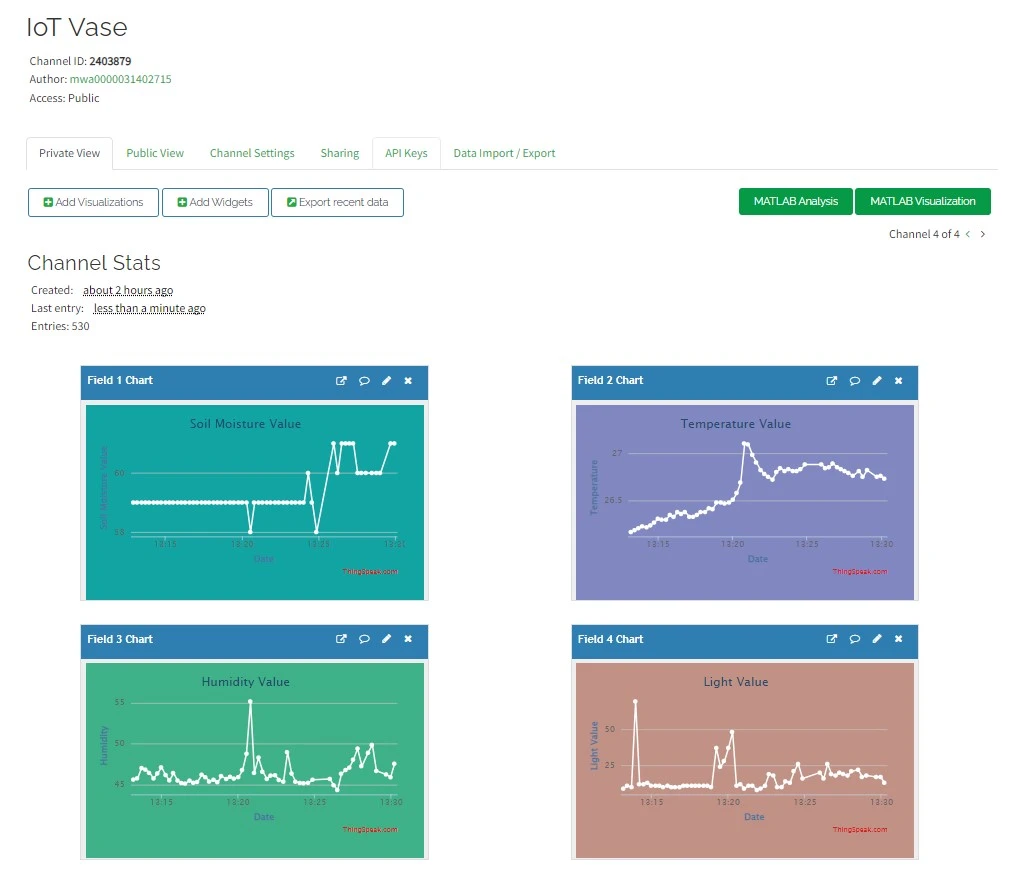Open MATLAB Analysis
1028x877 pixels.
point(796,201)
